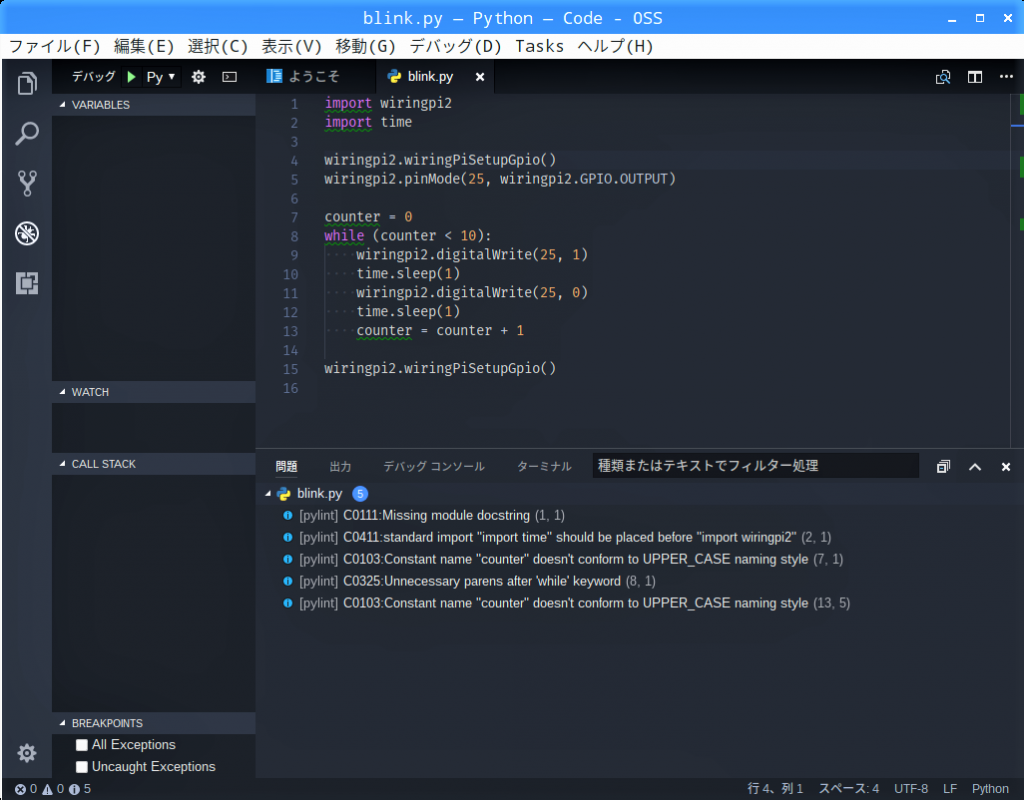Open the Py debug configuration dropdown

point(161,77)
